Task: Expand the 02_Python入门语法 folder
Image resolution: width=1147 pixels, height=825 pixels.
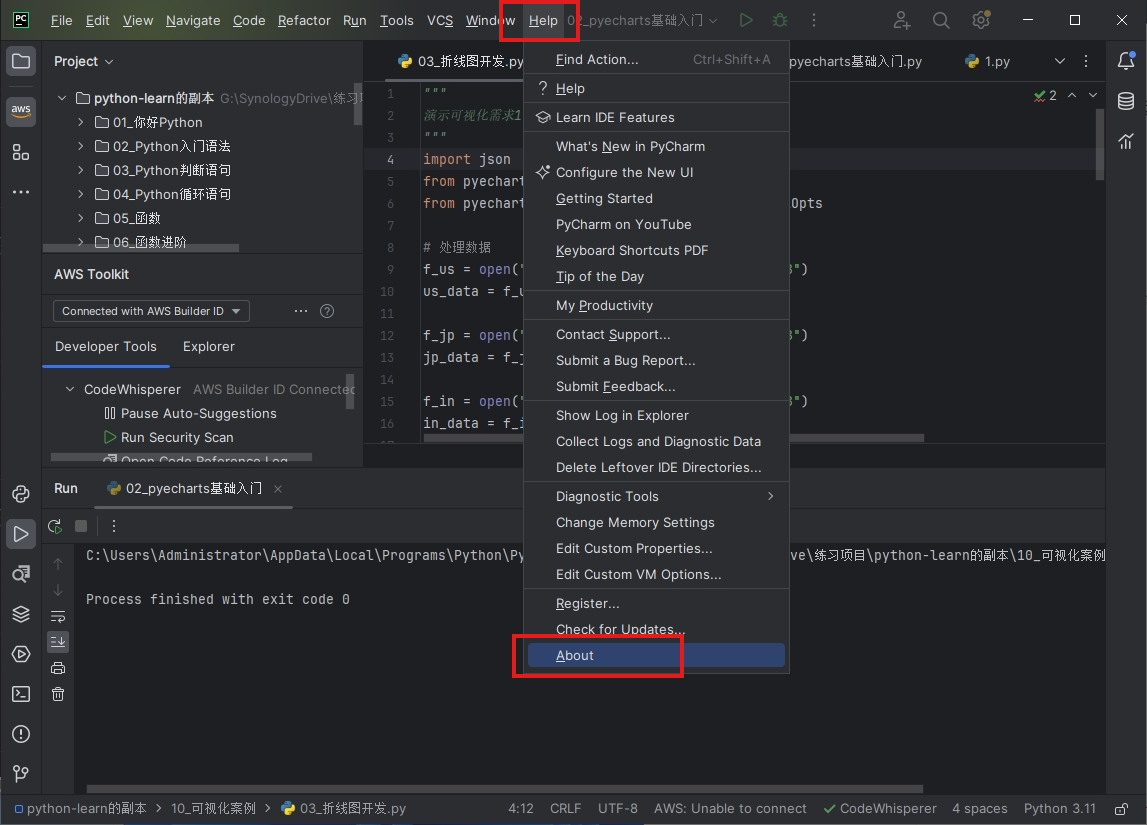Action: (x=82, y=146)
